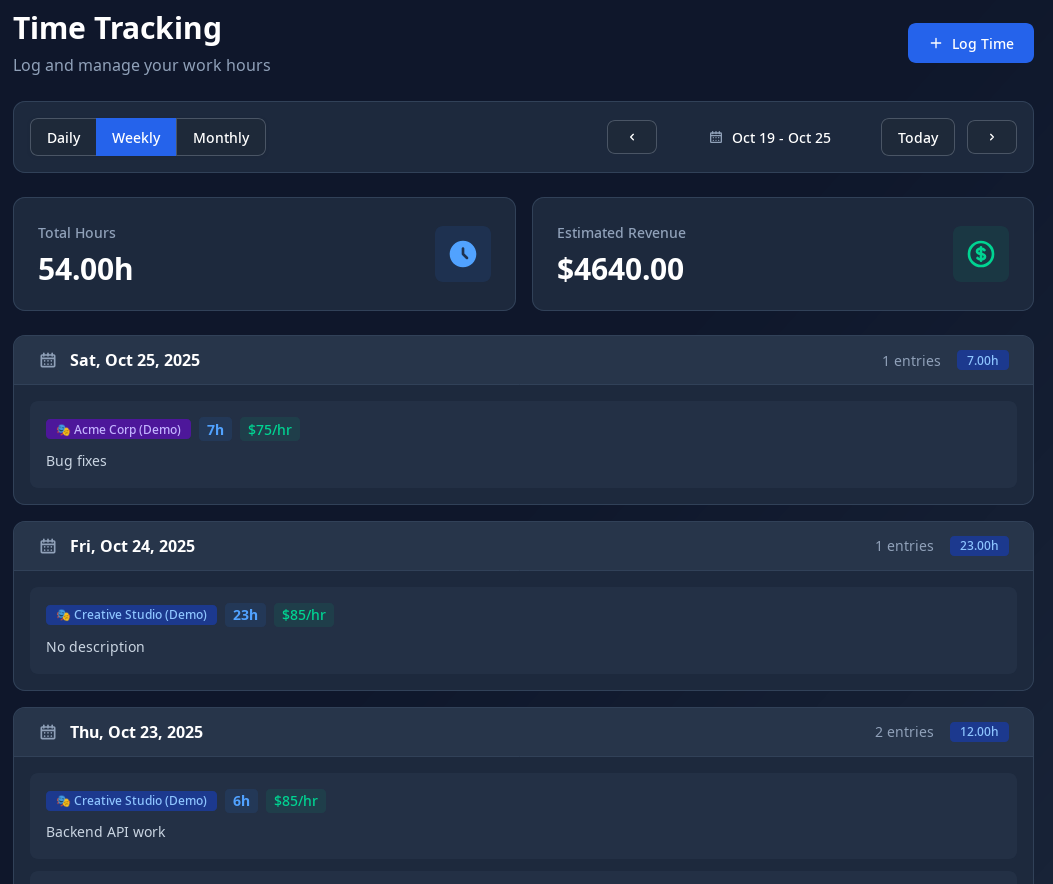Screen dimensions: 1053x884
Task: Click calendar icon next to Oct 19 - Oct 25
Action: (716, 137)
